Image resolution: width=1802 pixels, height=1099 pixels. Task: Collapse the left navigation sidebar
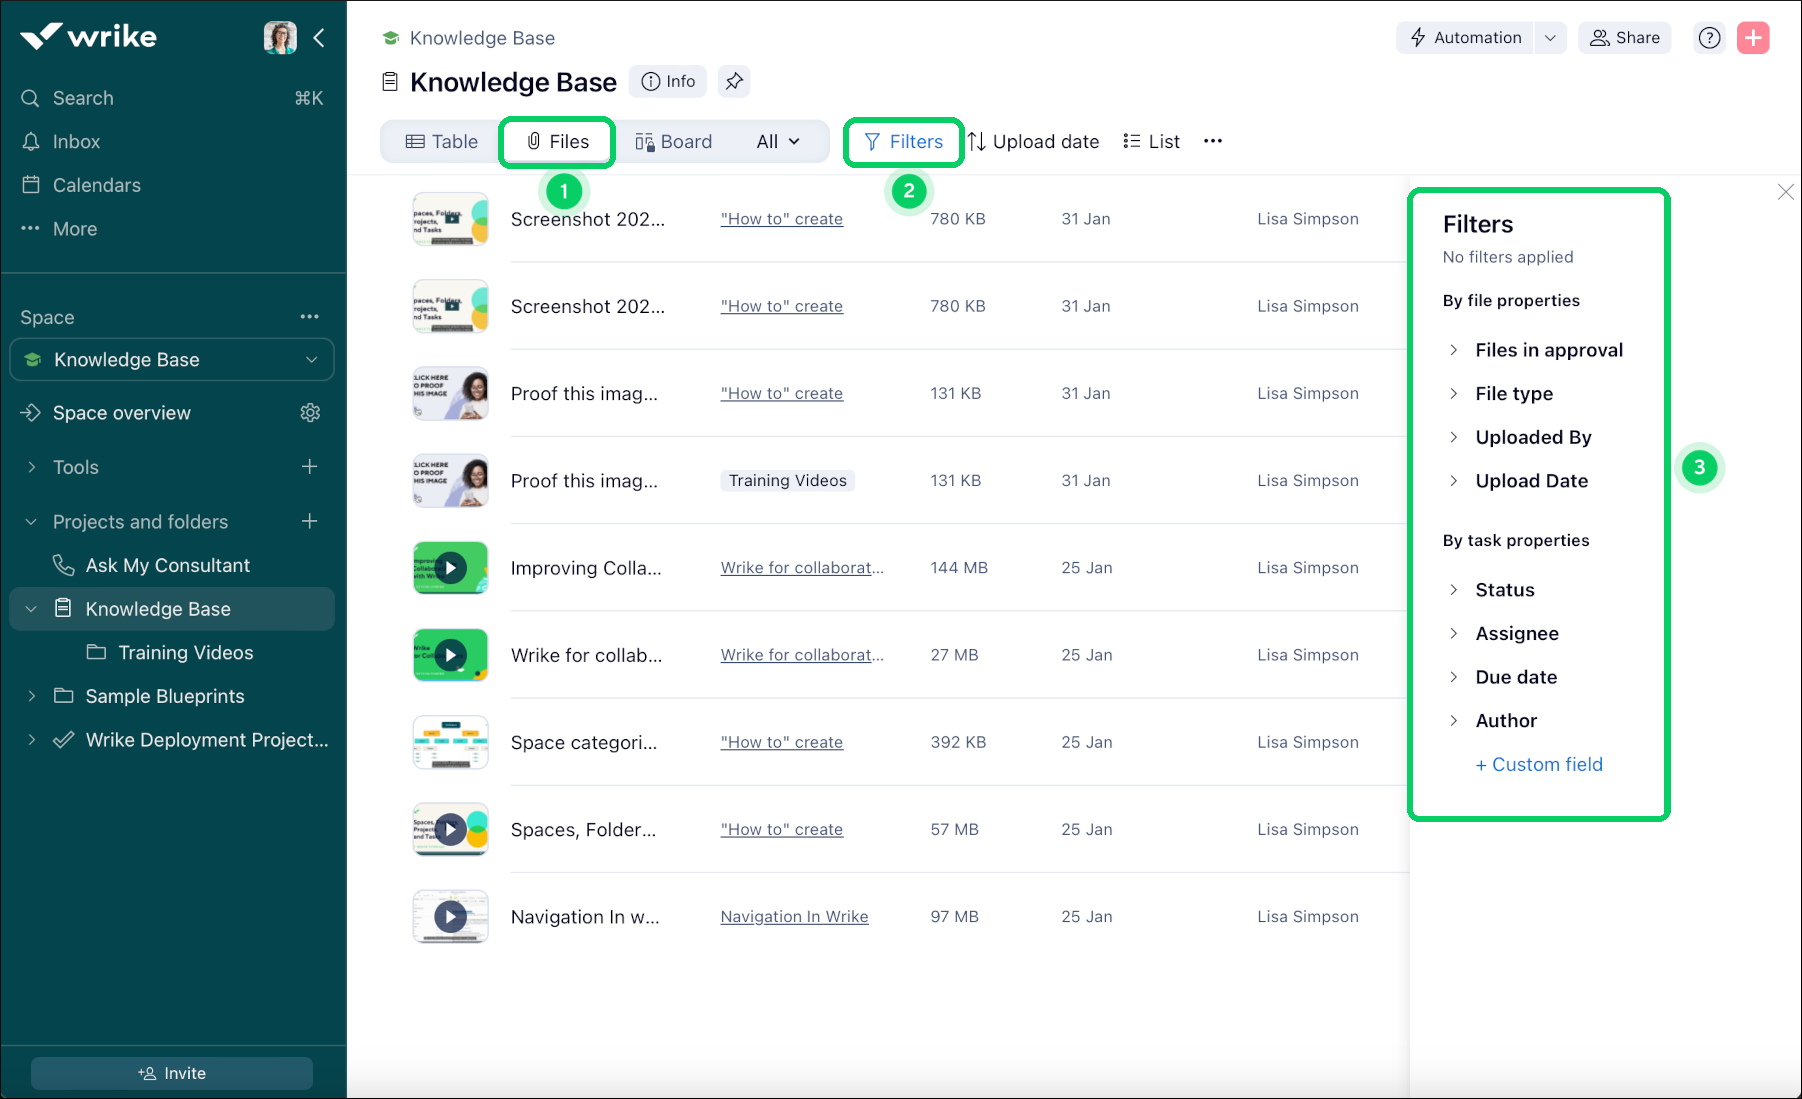tap(318, 37)
